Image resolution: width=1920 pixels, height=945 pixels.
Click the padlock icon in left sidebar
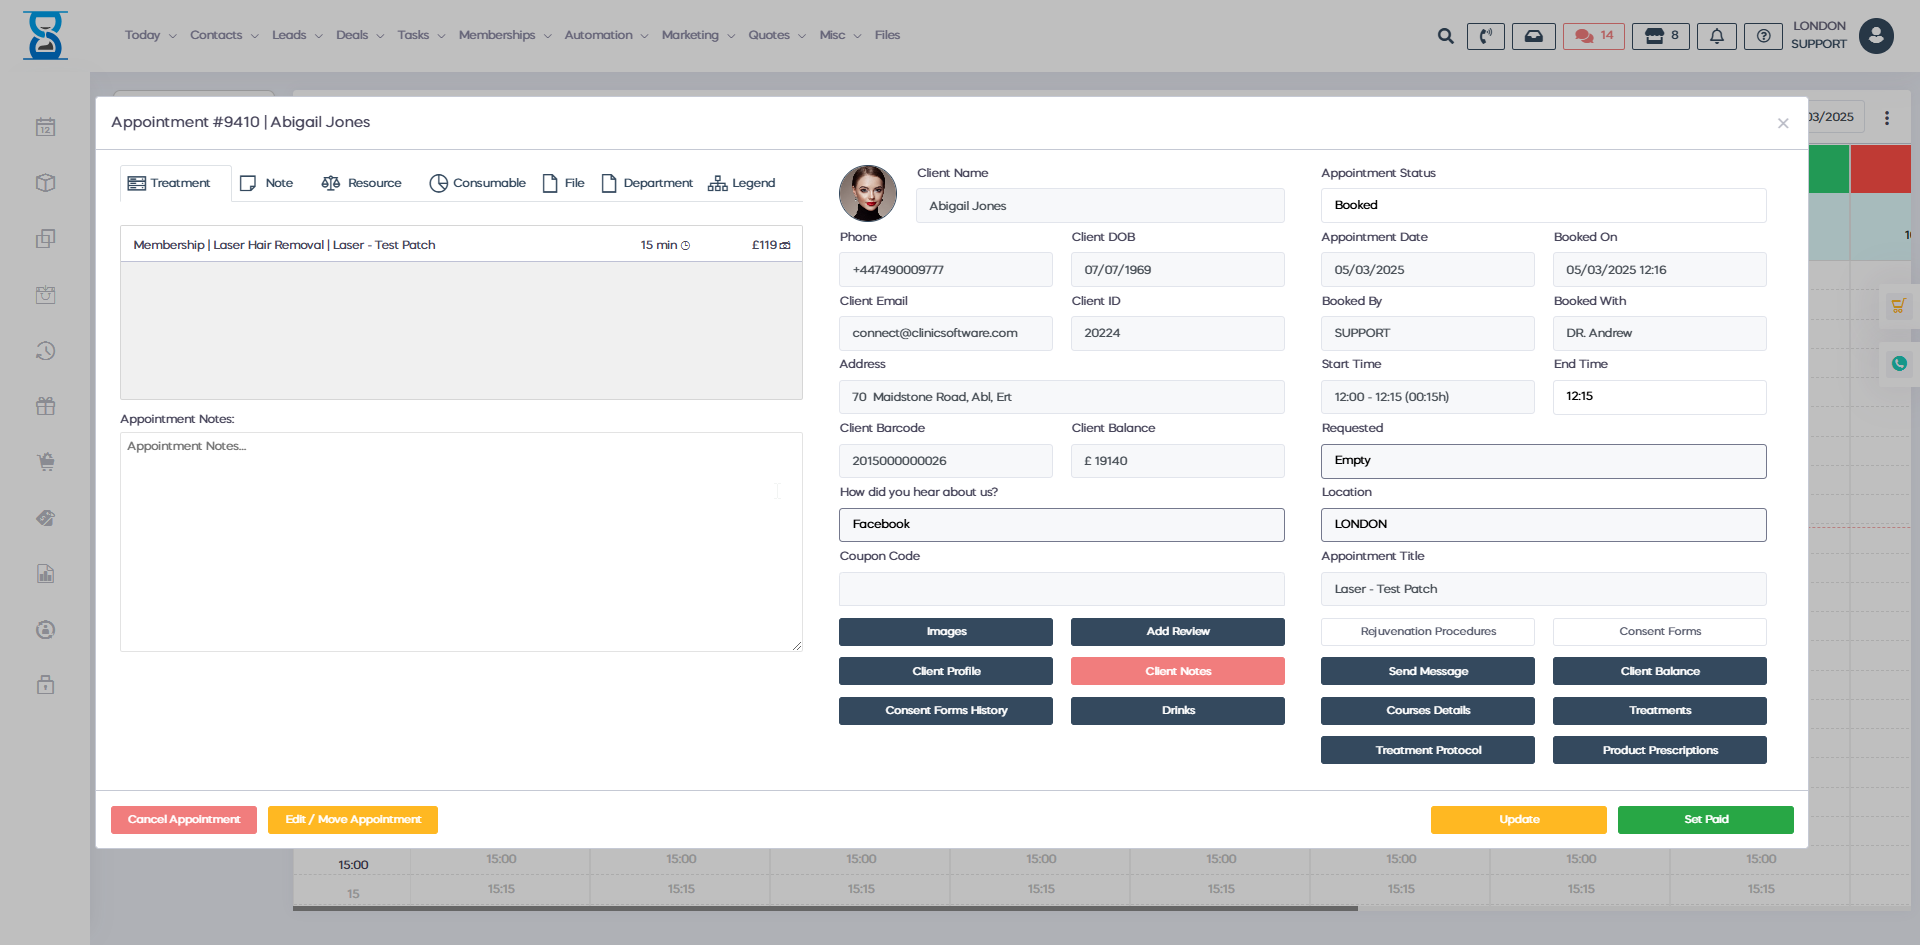(45, 685)
